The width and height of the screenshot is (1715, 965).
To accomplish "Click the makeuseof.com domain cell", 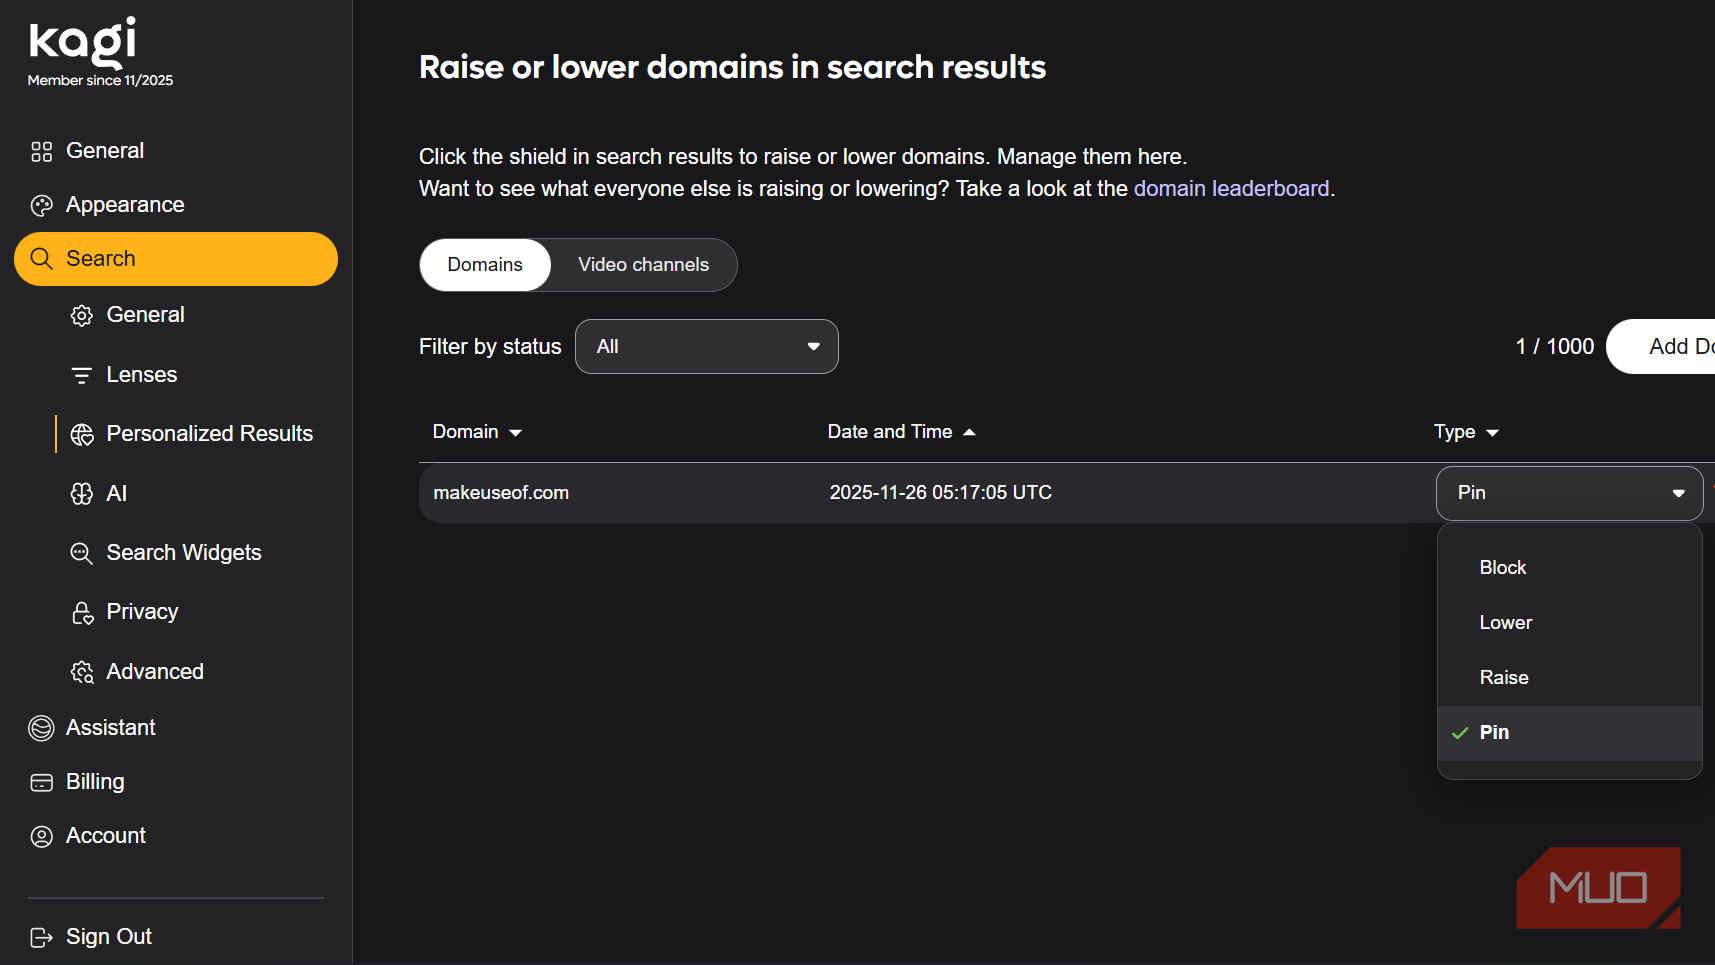I will (x=501, y=493).
